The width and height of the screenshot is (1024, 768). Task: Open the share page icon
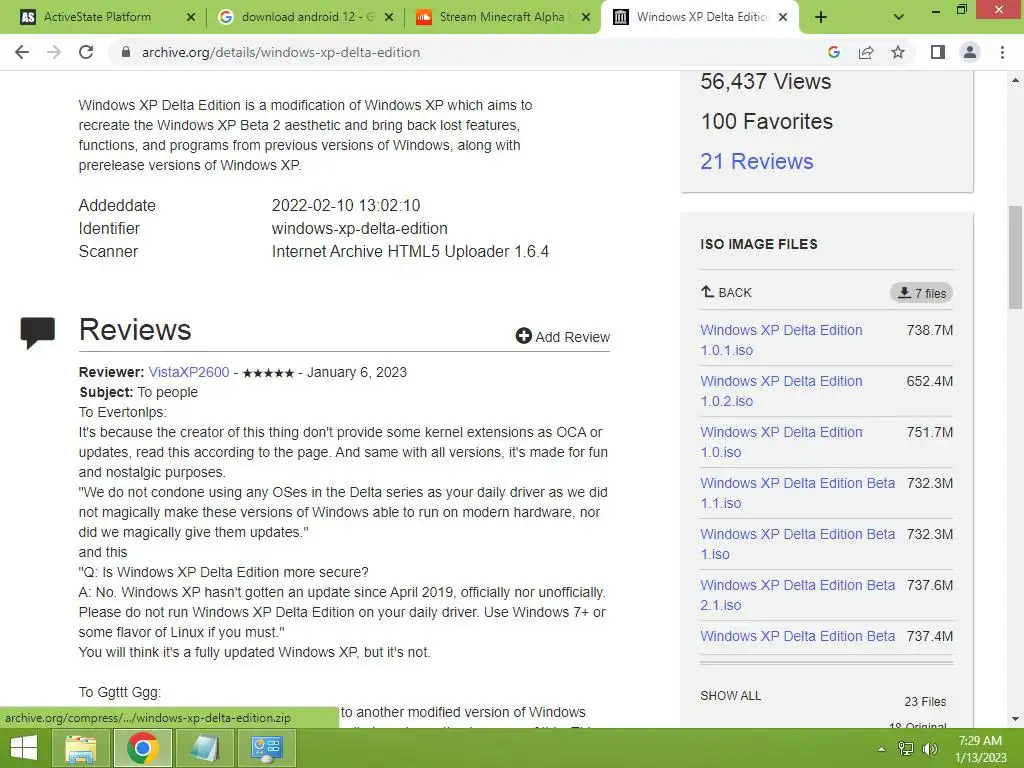(866, 52)
